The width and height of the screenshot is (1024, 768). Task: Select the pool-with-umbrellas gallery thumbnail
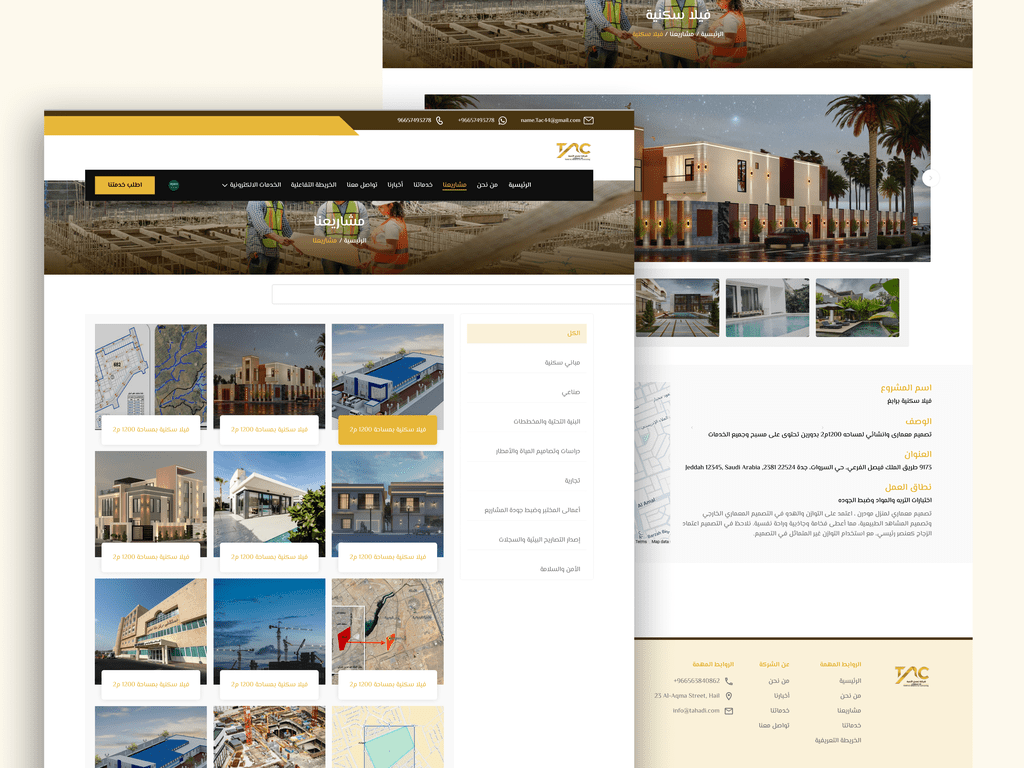[x=857, y=308]
